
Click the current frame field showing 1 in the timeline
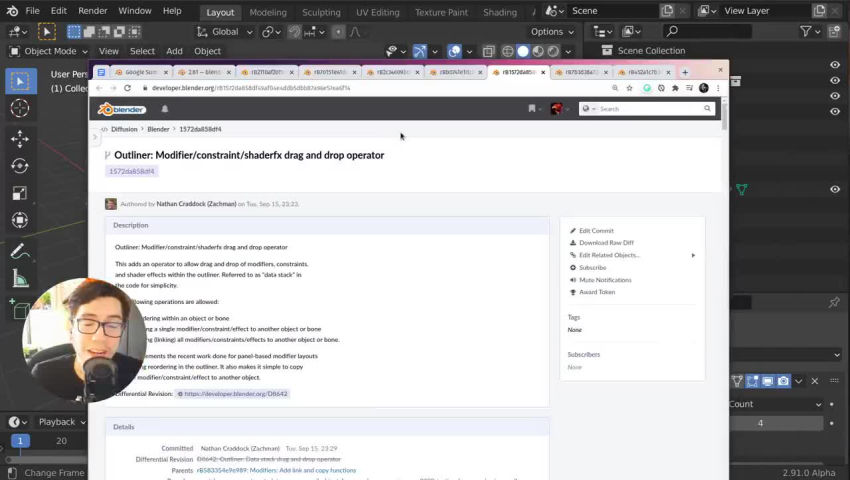[x=20, y=441]
